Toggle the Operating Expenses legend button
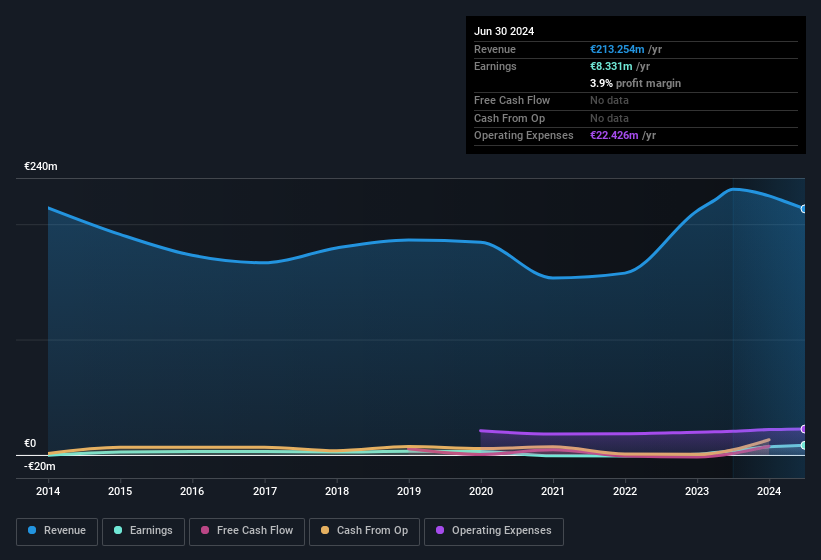The height and width of the screenshot is (560, 821). 493,531
